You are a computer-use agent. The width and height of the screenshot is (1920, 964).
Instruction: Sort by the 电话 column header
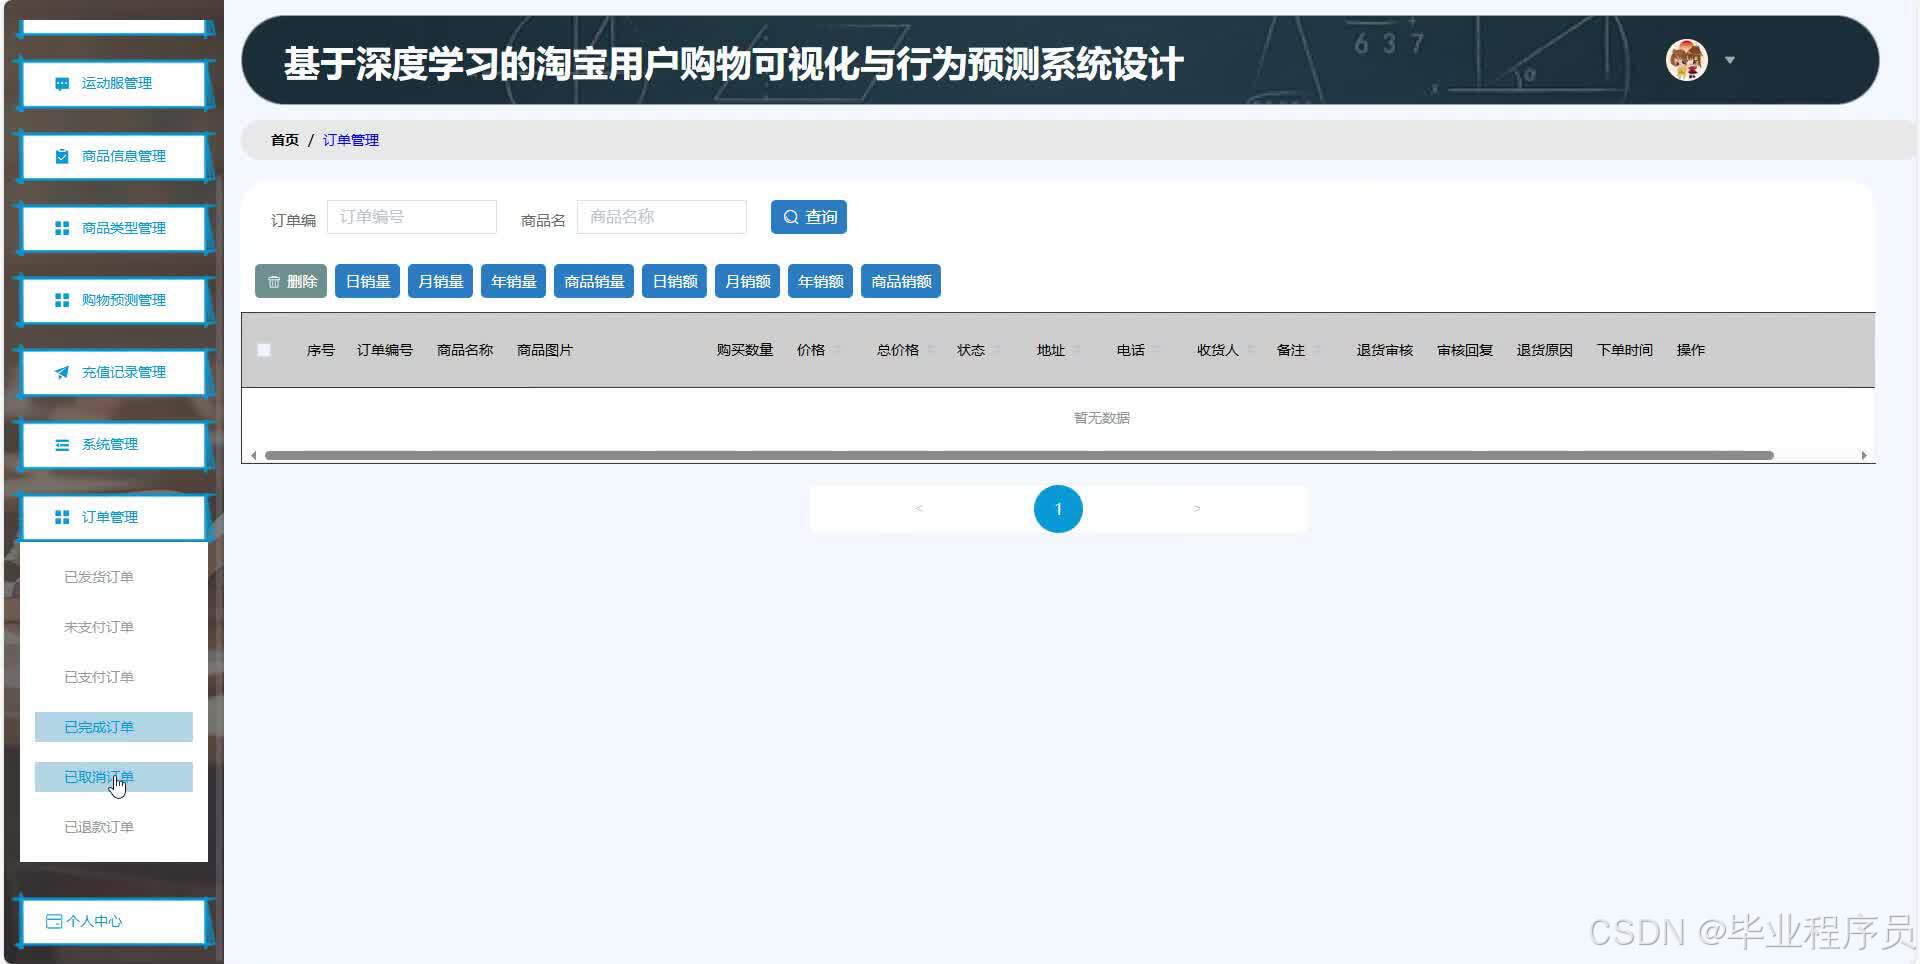pos(1131,350)
